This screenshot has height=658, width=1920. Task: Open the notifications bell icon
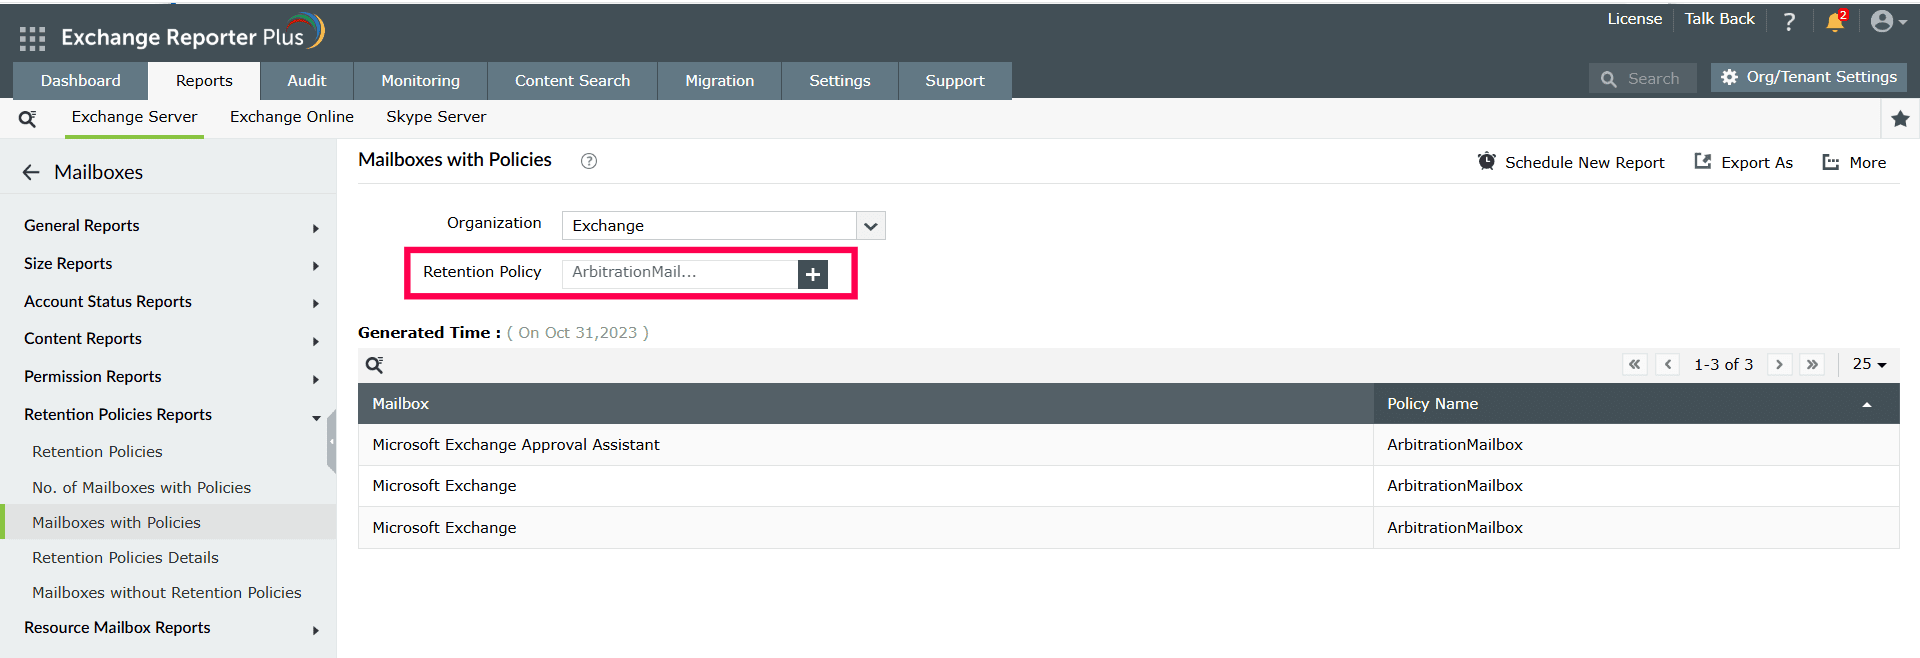(1835, 21)
